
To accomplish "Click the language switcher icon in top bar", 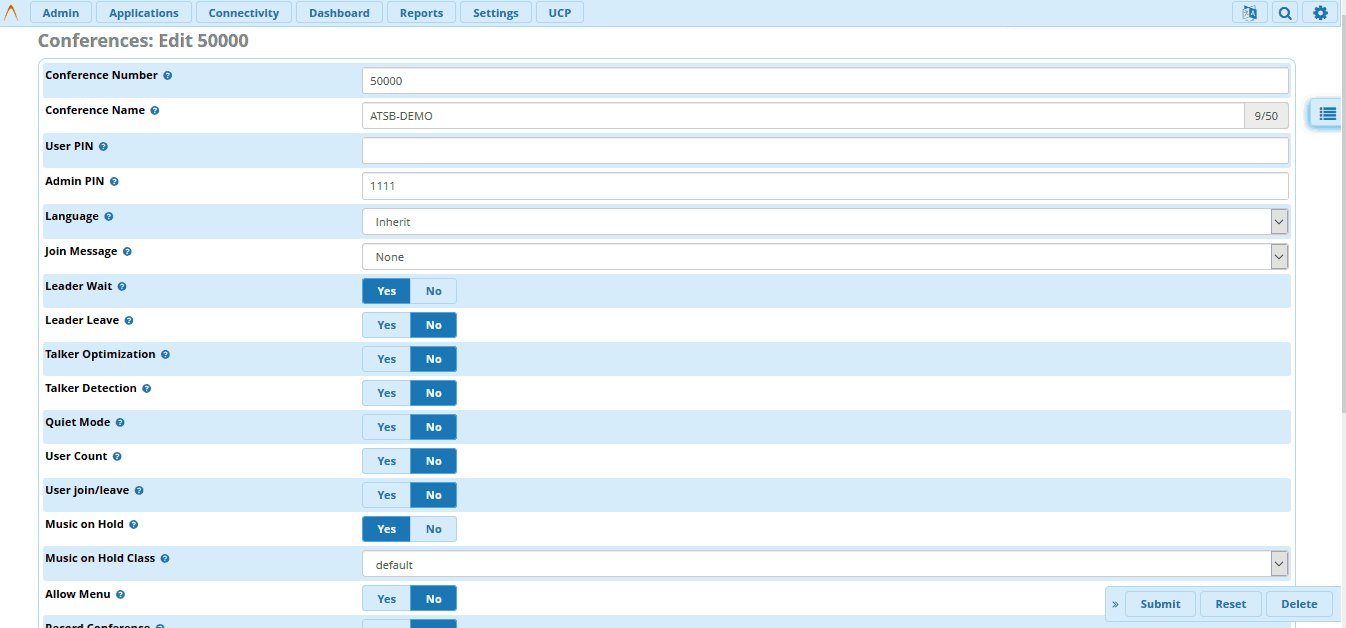I will pyautogui.click(x=1249, y=13).
